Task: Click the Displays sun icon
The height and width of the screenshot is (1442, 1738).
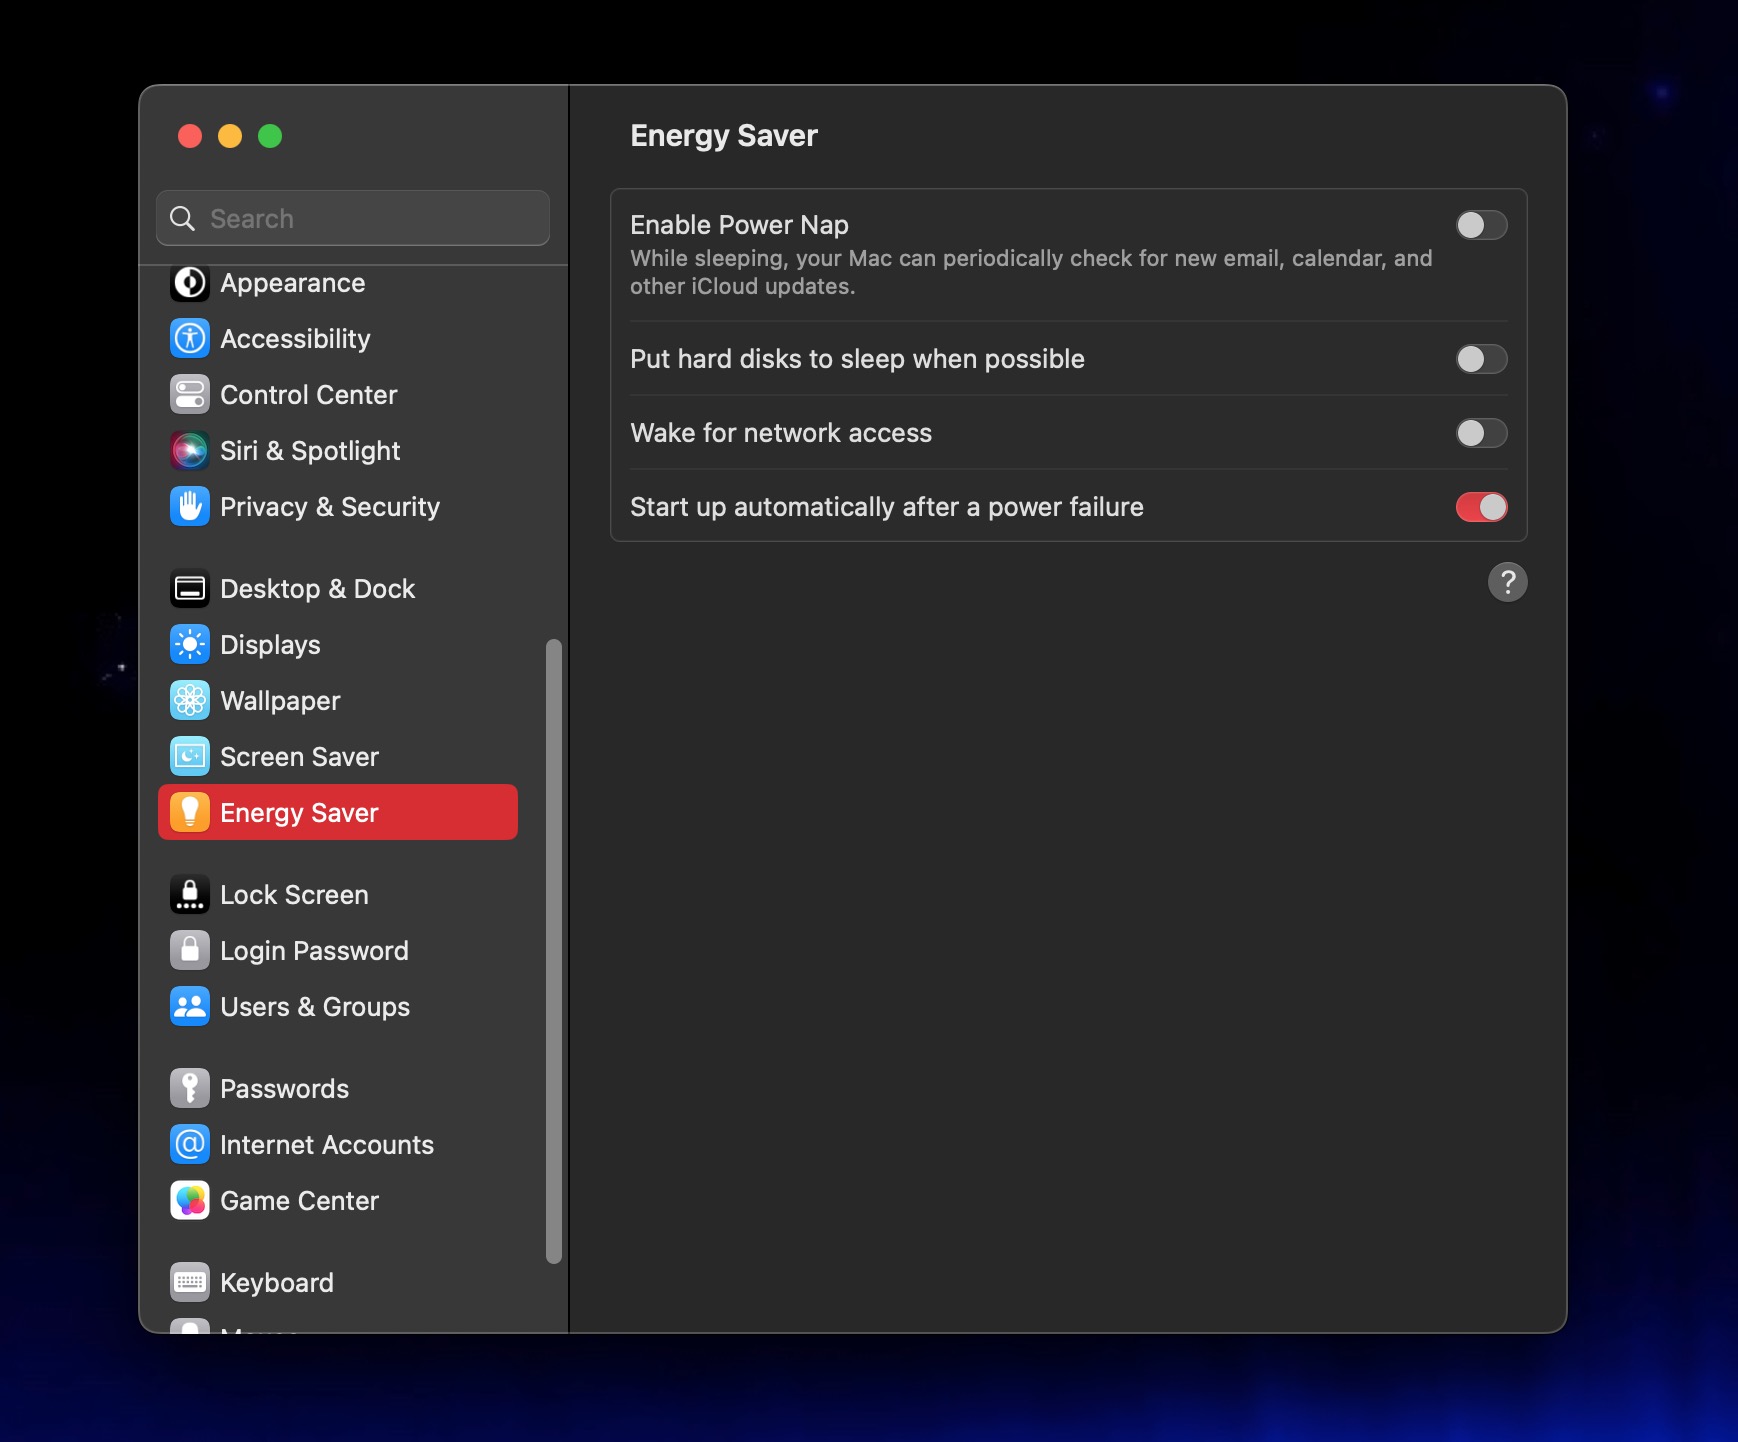Action: [x=190, y=645]
